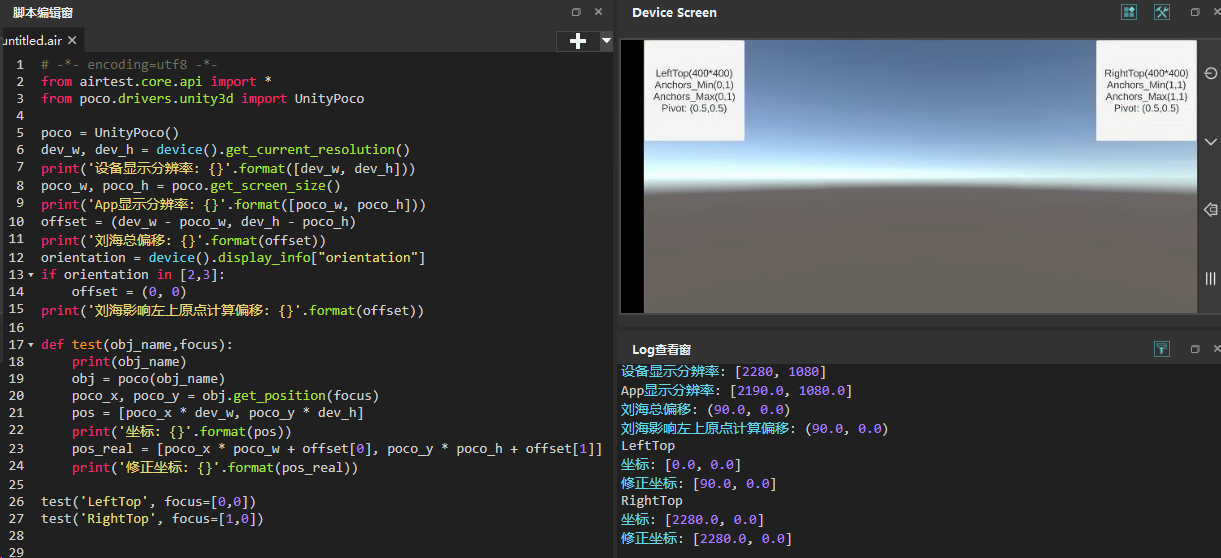Float the 脚本编辑窗 panel
1221x558 pixels.
click(x=576, y=12)
